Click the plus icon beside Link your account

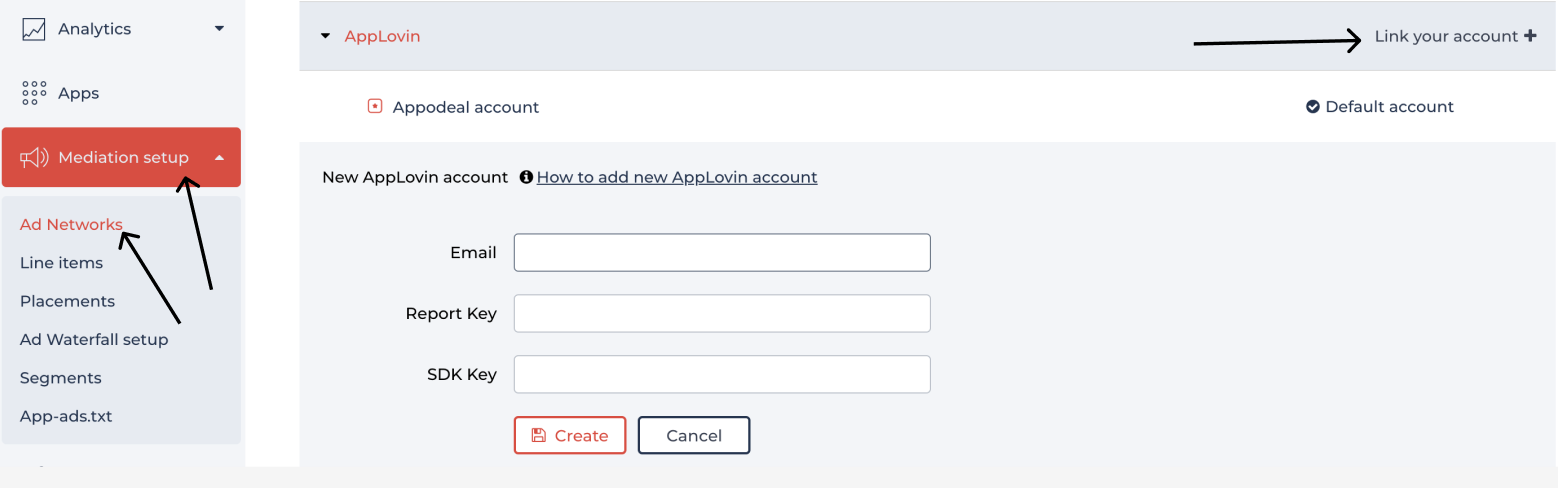[1530, 36]
